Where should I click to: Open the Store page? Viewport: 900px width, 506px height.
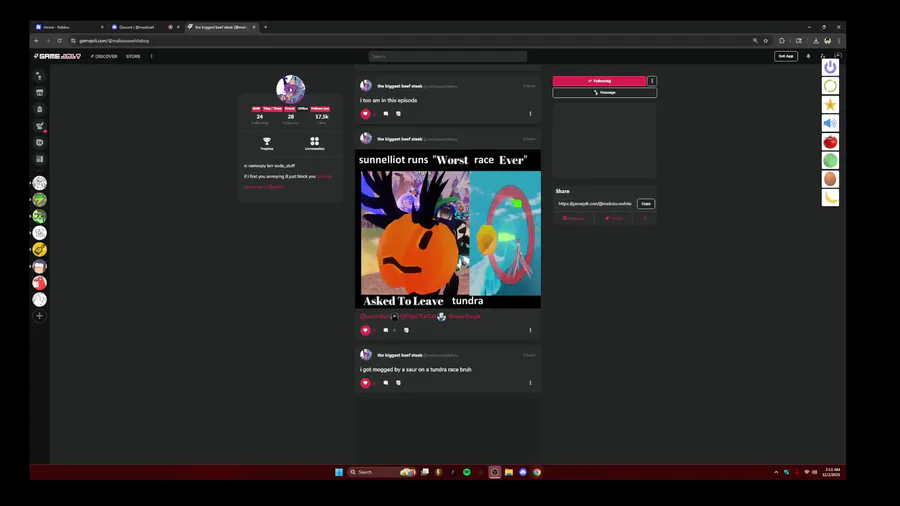(x=133, y=56)
